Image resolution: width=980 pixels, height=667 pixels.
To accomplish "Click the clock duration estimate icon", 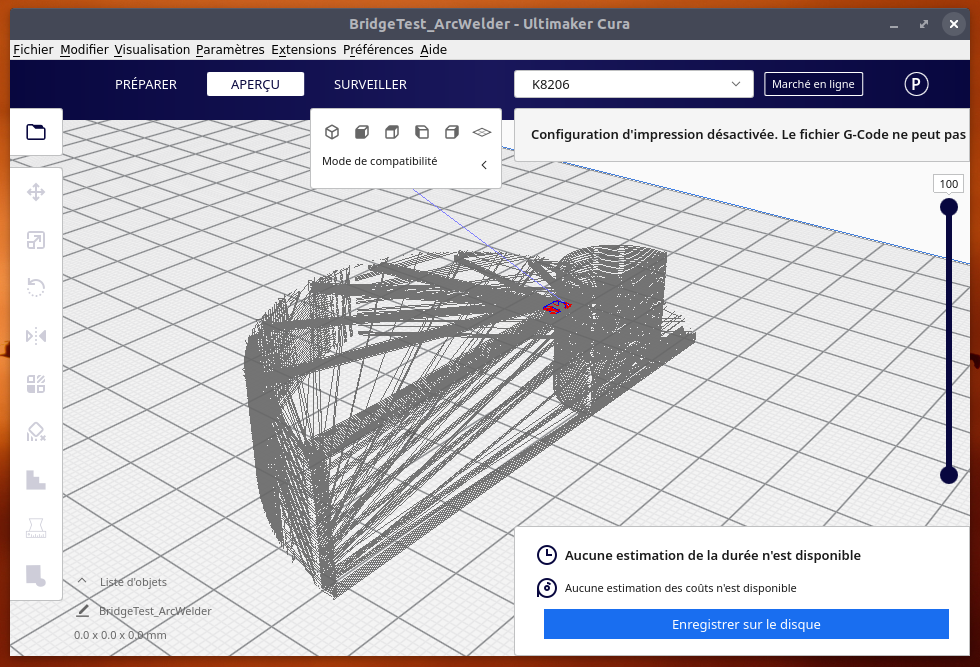I will coord(547,555).
